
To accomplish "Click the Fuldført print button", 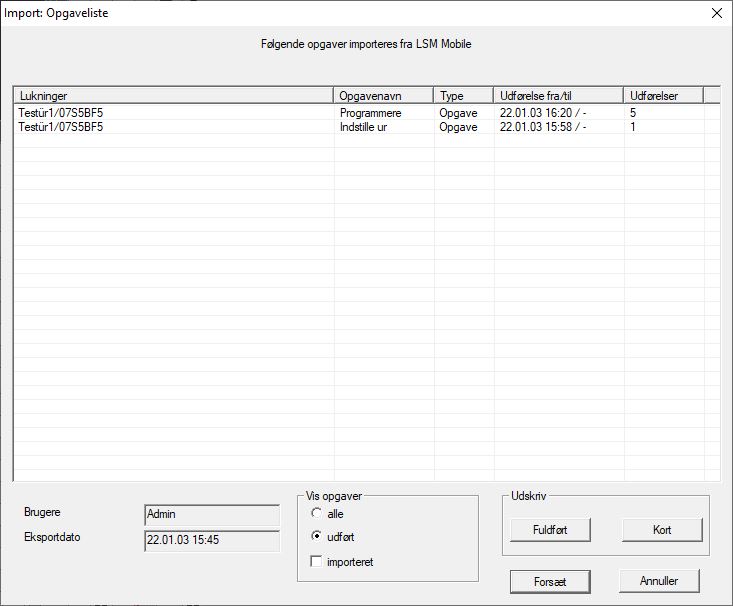I will tap(549, 529).
